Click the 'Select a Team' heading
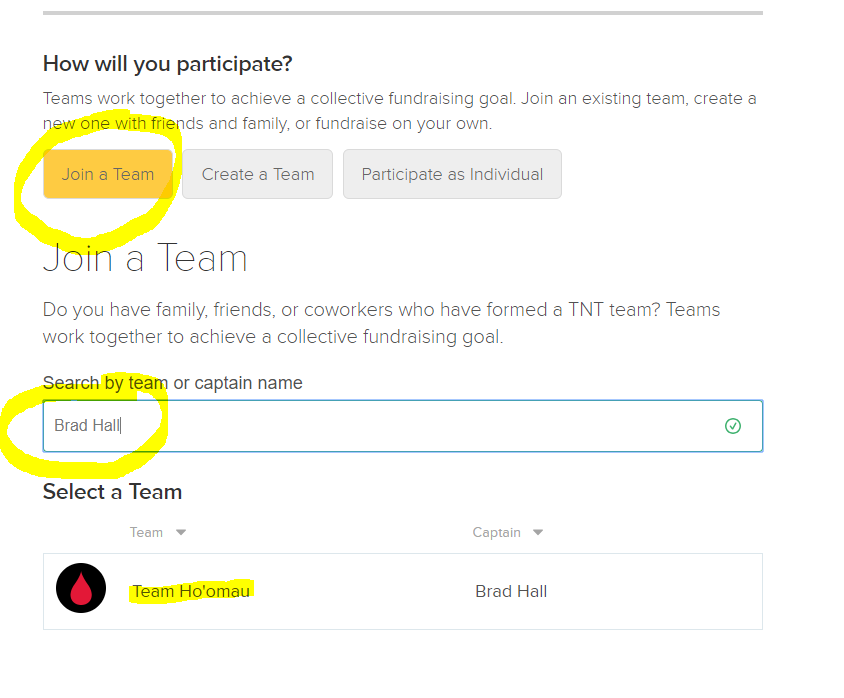Screen dimensions: 844x698 click(x=112, y=492)
